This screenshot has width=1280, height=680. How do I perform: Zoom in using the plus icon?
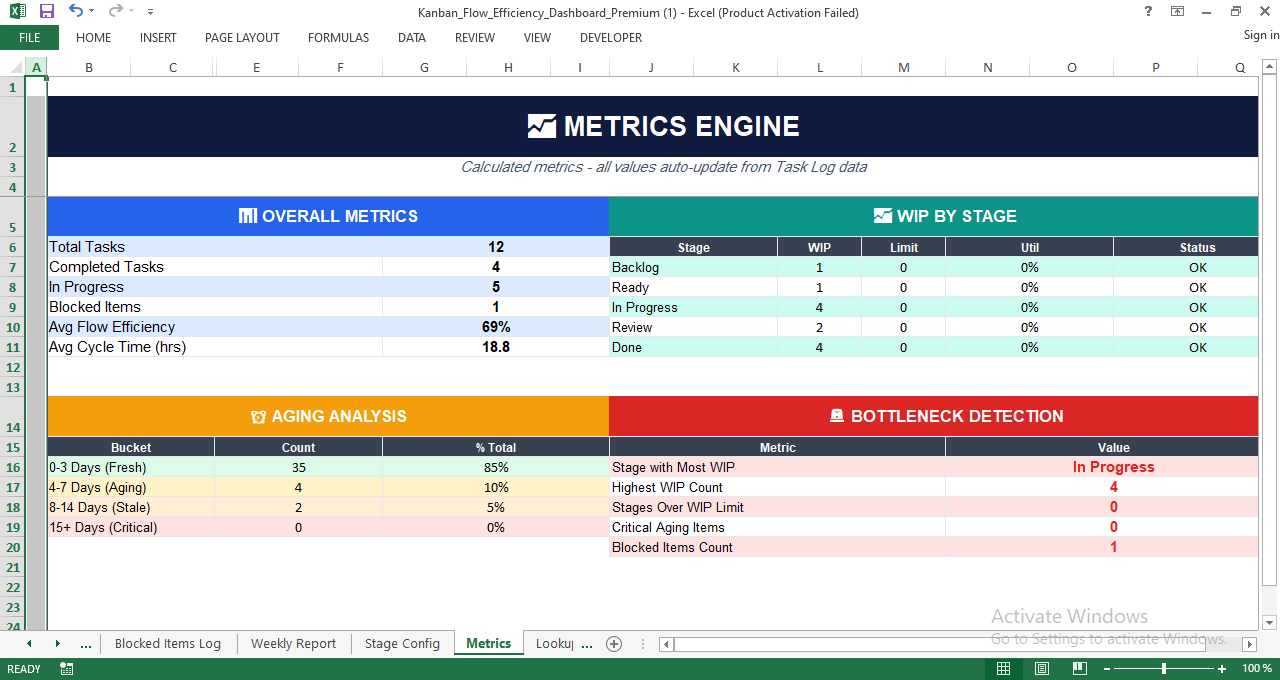1221,668
